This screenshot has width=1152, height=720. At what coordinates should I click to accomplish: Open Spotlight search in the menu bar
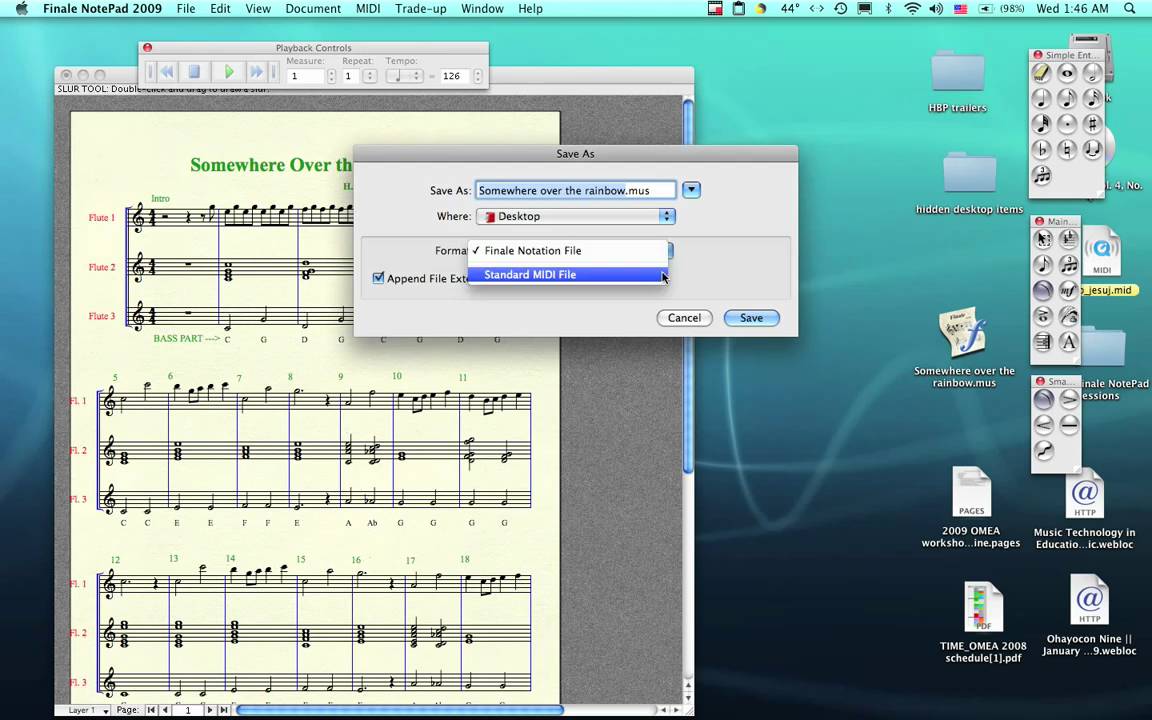click(x=1129, y=9)
